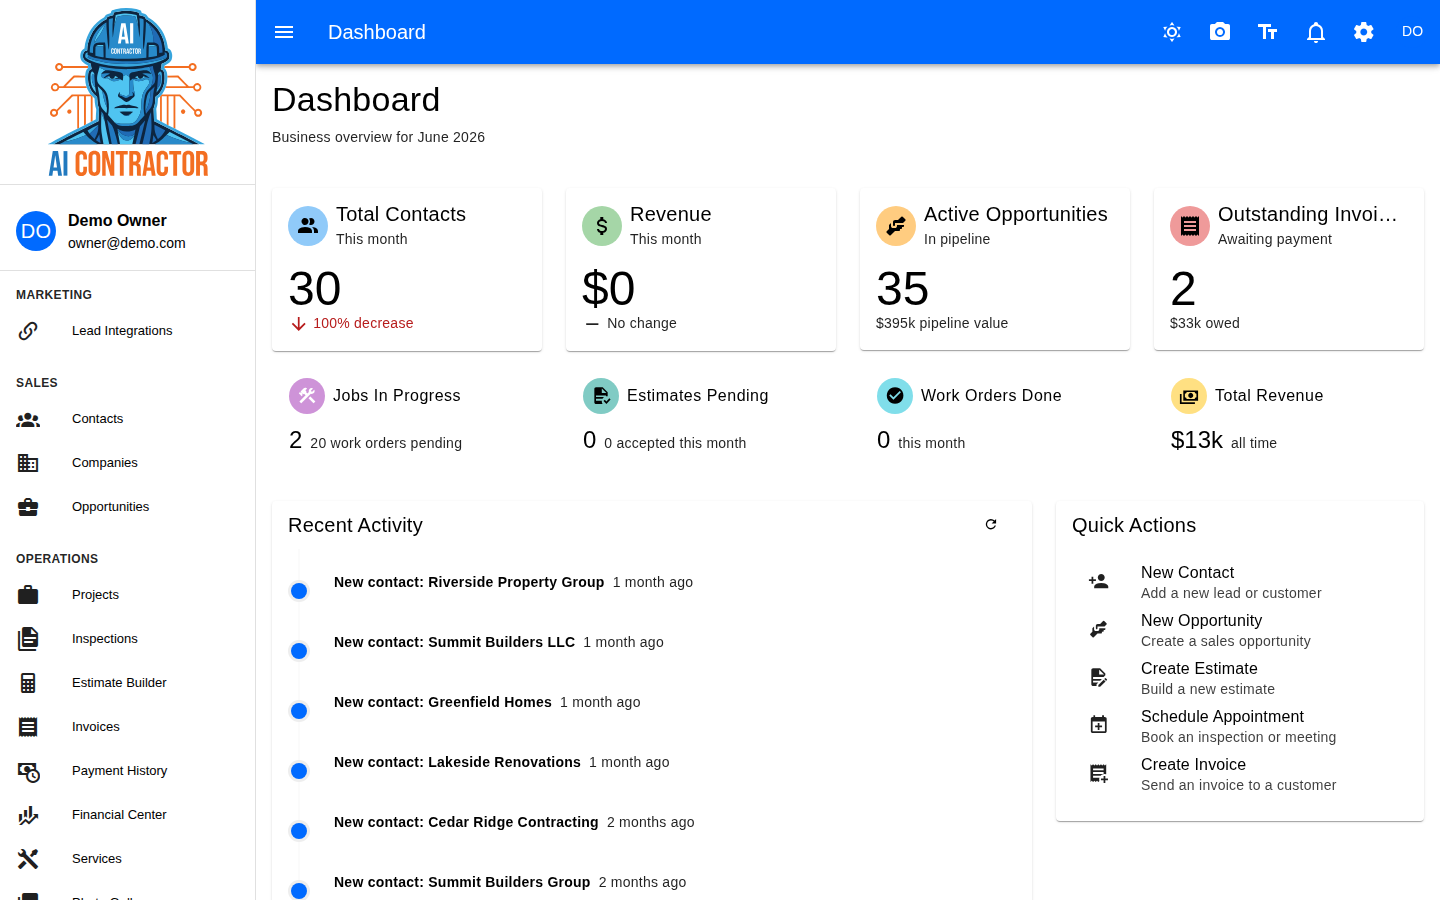Click "New contact: Cedar Ridge Contracting" activity

[x=466, y=822]
